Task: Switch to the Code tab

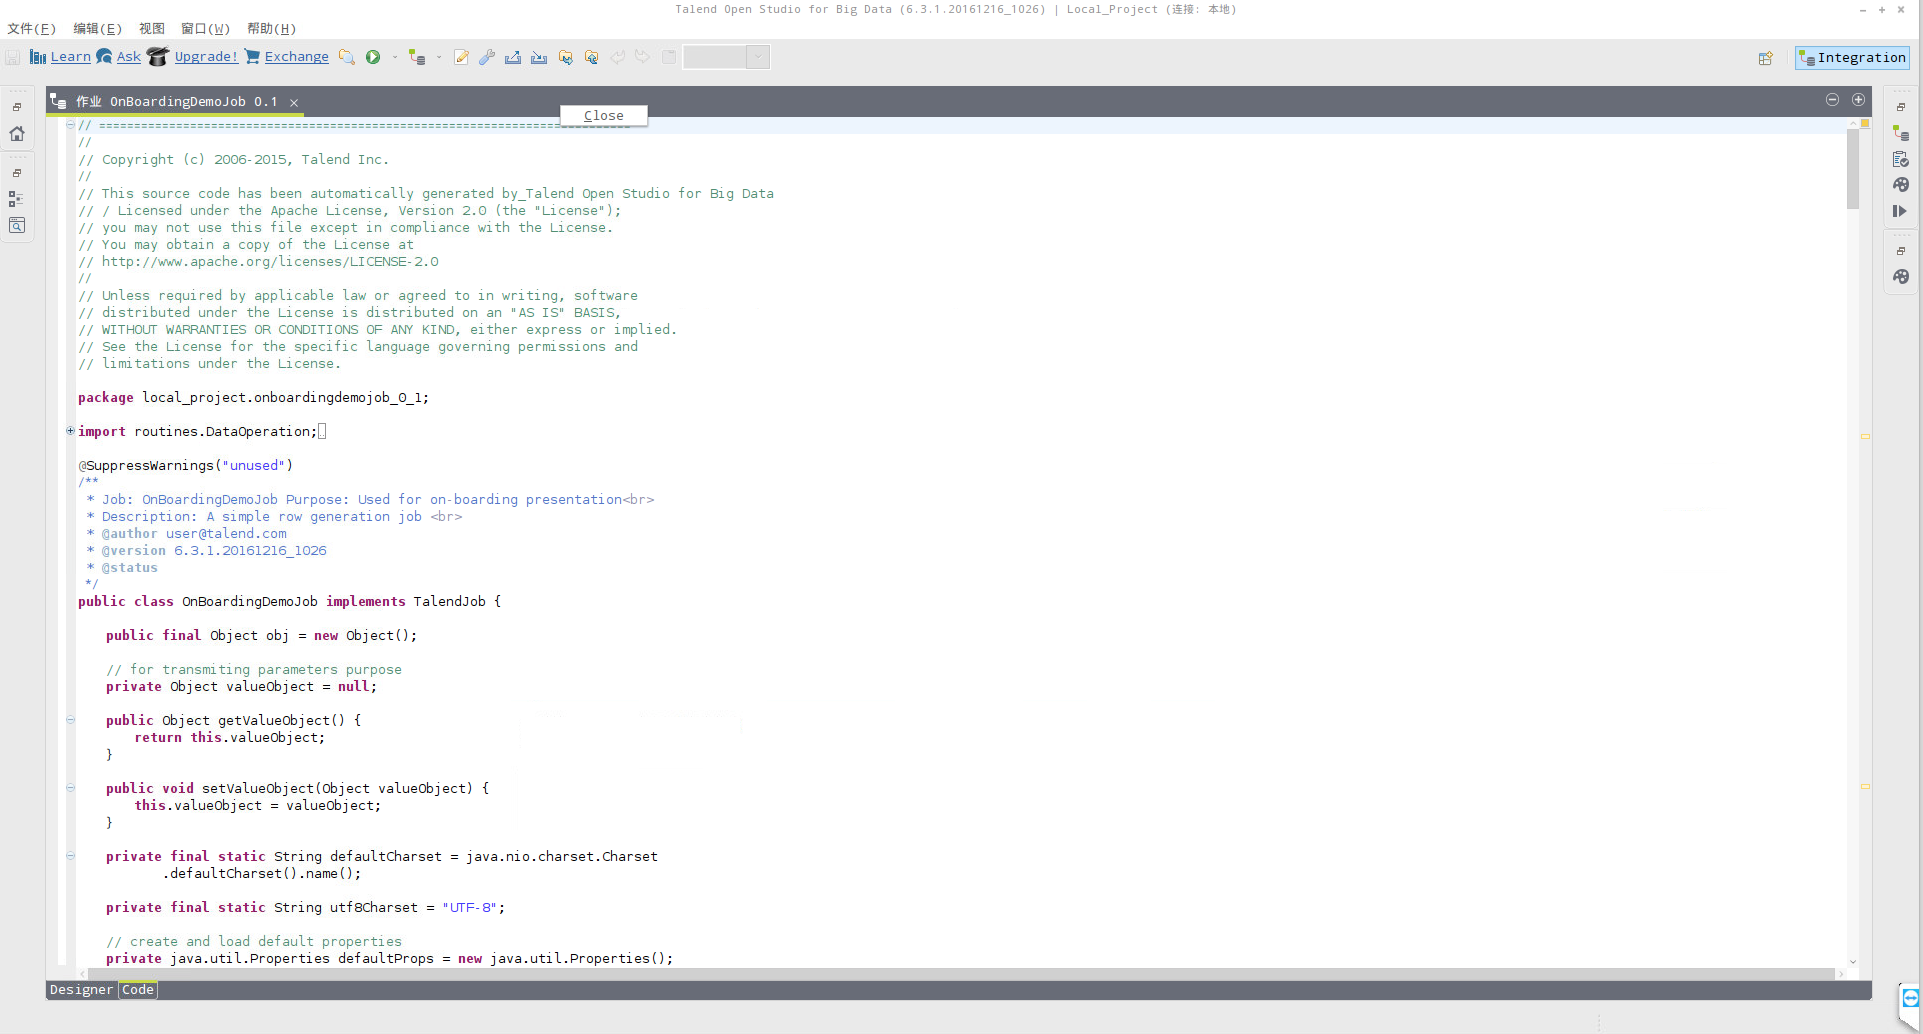Action: (x=138, y=989)
